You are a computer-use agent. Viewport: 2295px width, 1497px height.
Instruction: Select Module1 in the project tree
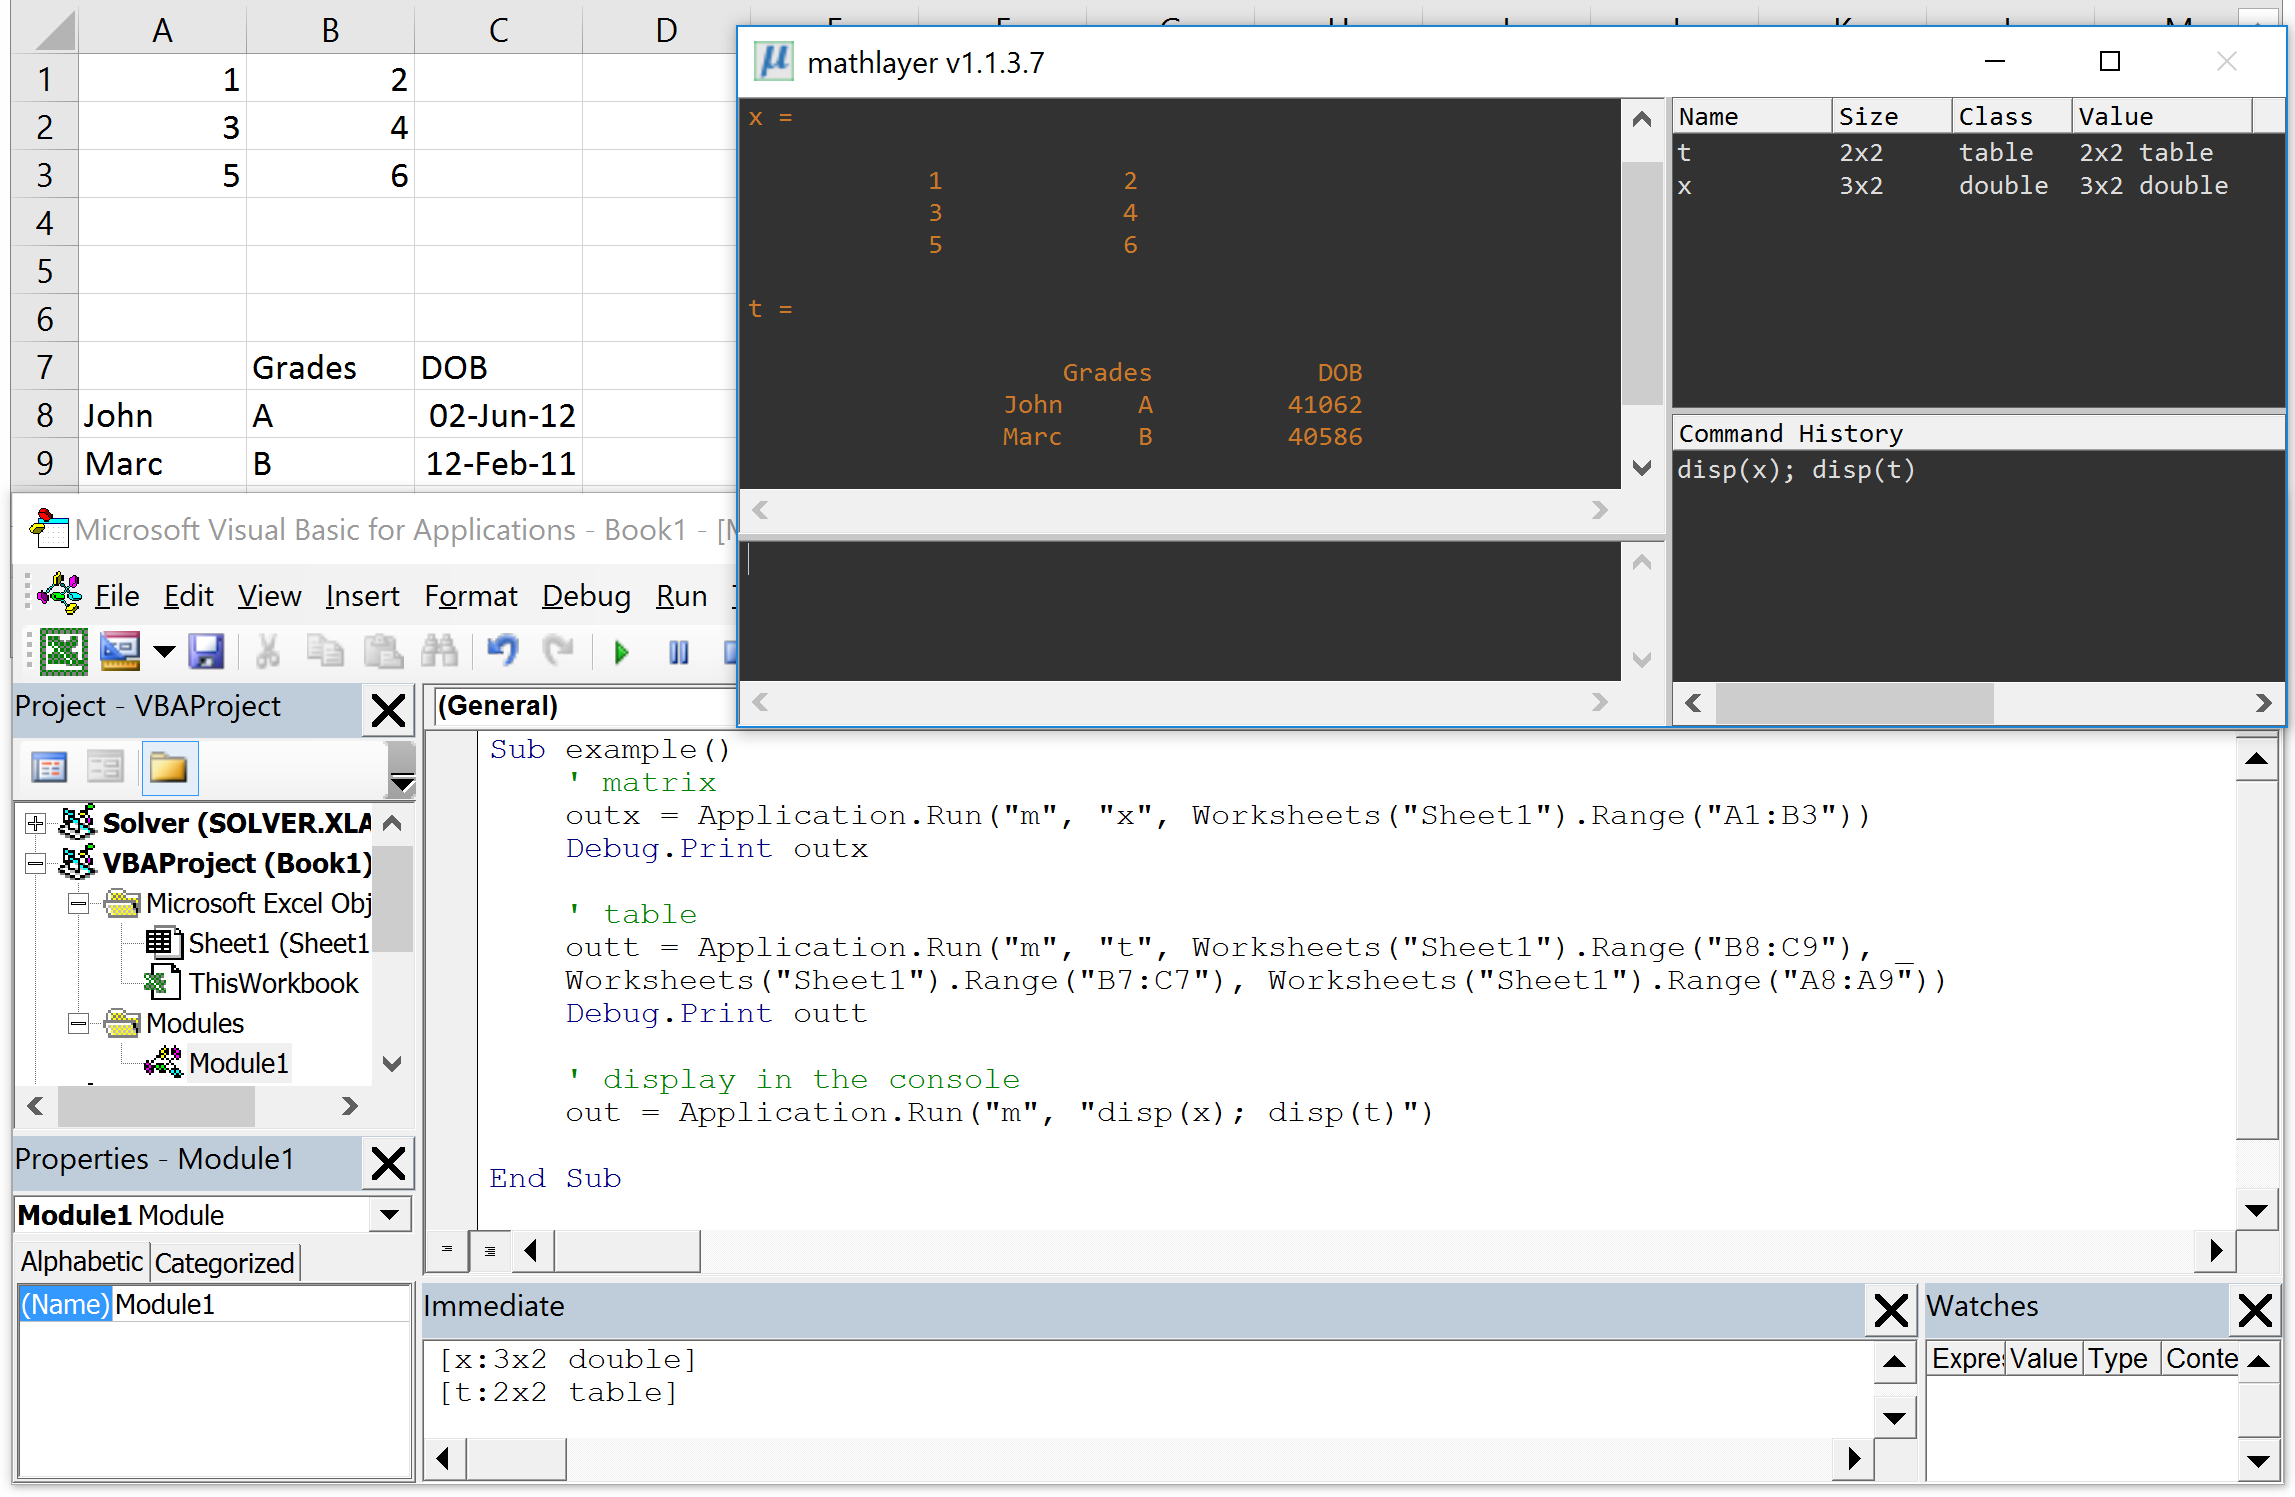pos(238,1063)
